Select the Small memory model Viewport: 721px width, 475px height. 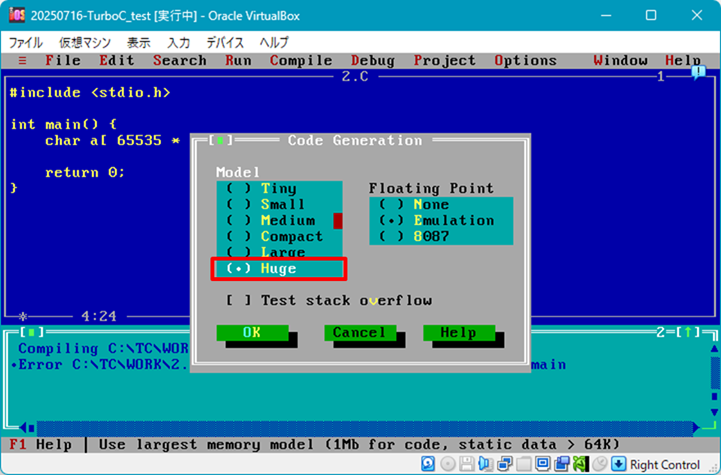tap(280, 204)
